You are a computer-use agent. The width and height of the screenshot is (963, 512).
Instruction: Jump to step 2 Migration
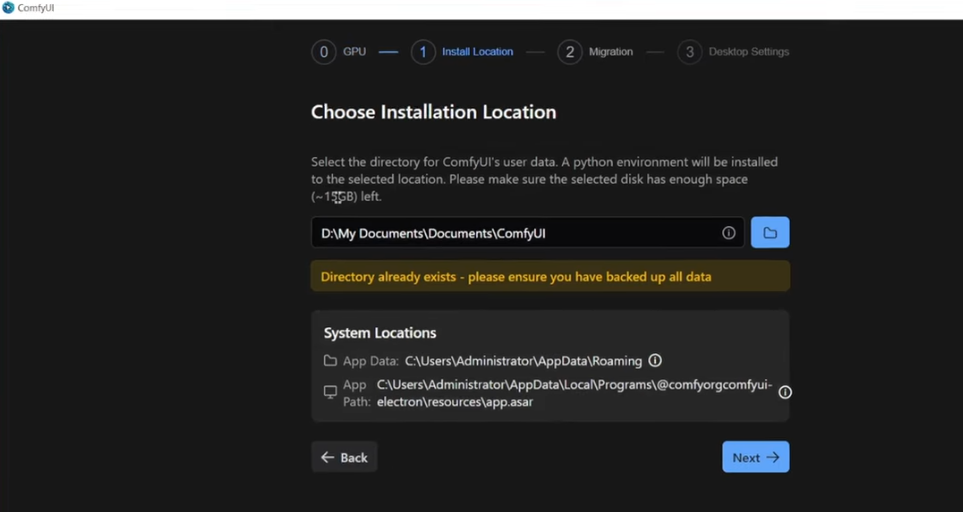[x=595, y=52]
